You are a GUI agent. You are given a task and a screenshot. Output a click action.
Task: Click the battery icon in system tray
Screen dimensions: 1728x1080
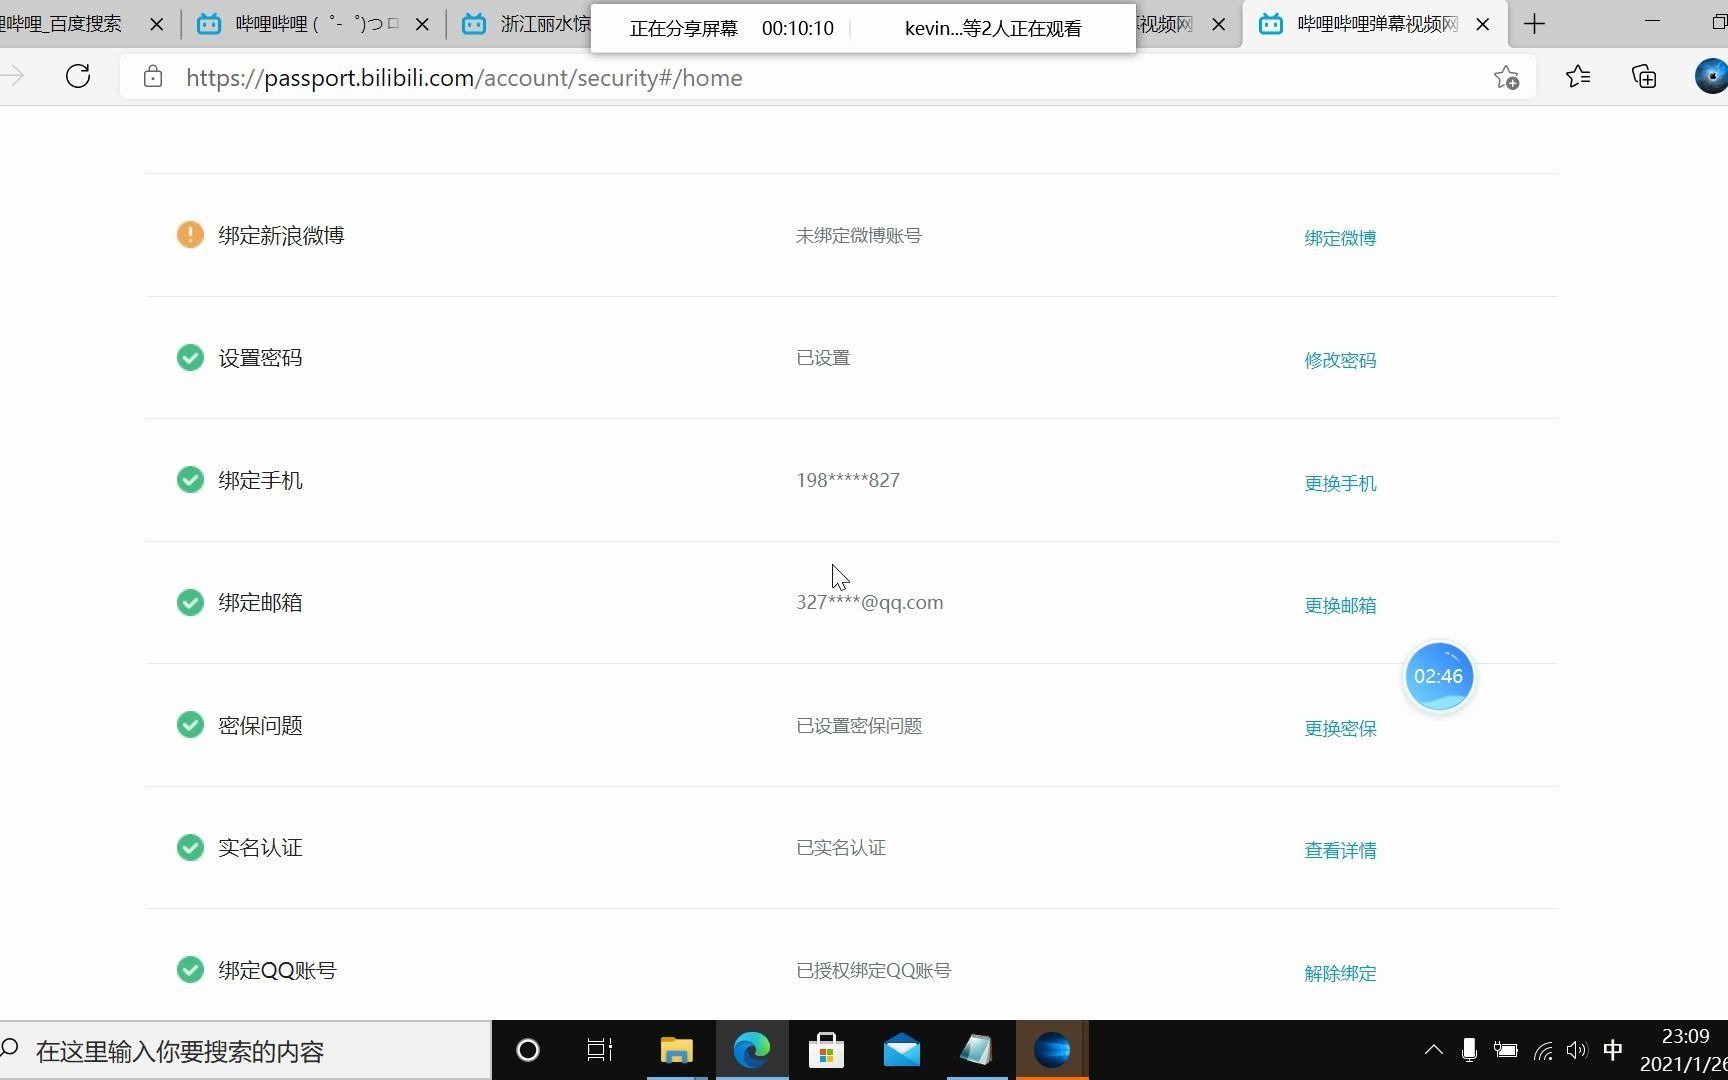pyautogui.click(x=1505, y=1050)
